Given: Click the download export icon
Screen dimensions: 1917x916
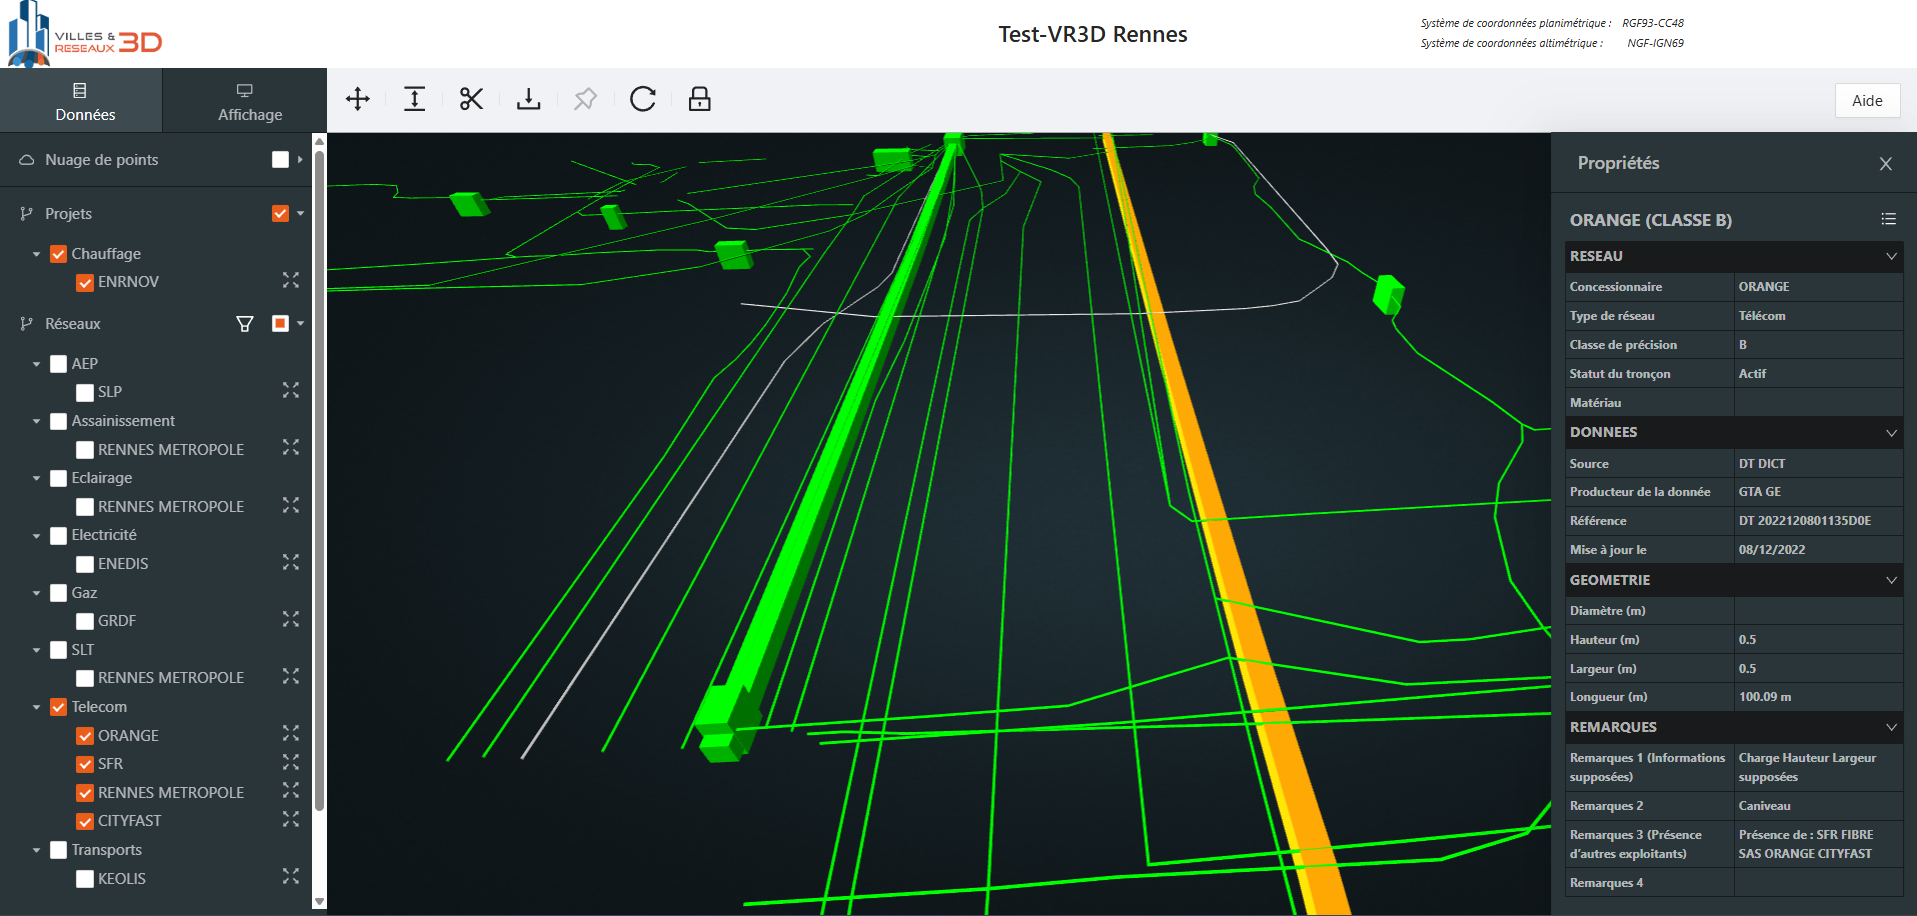Looking at the screenshot, I should pos(528,99).
